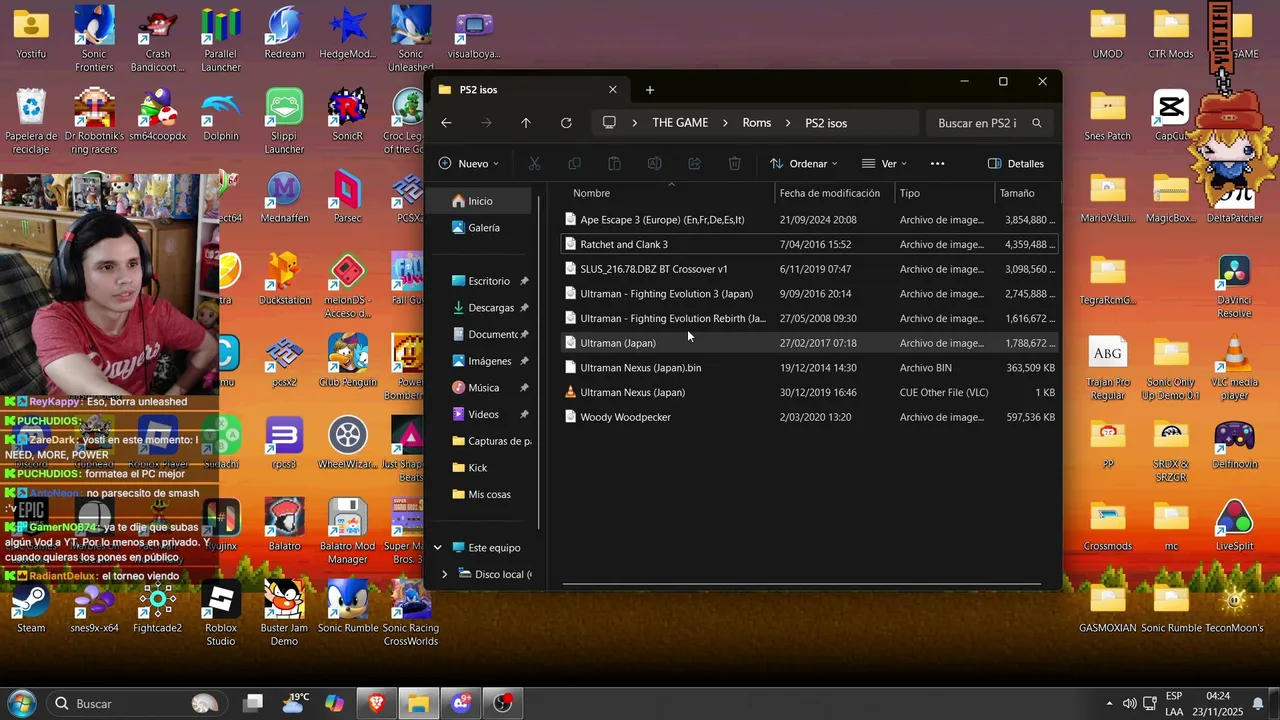Select Ultraman Nexus (Japan).bin file
The height and width of the screenshot is (720, 1280).
tap(810, 368)
